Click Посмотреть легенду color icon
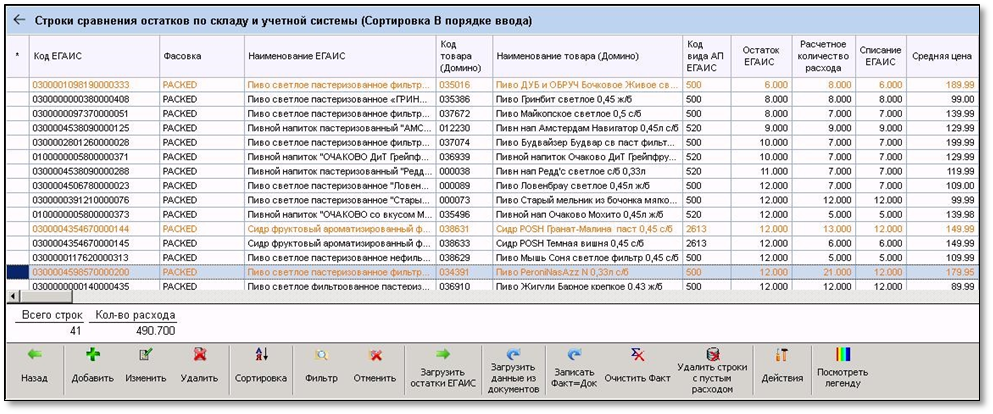 click(x=843, y=353)
